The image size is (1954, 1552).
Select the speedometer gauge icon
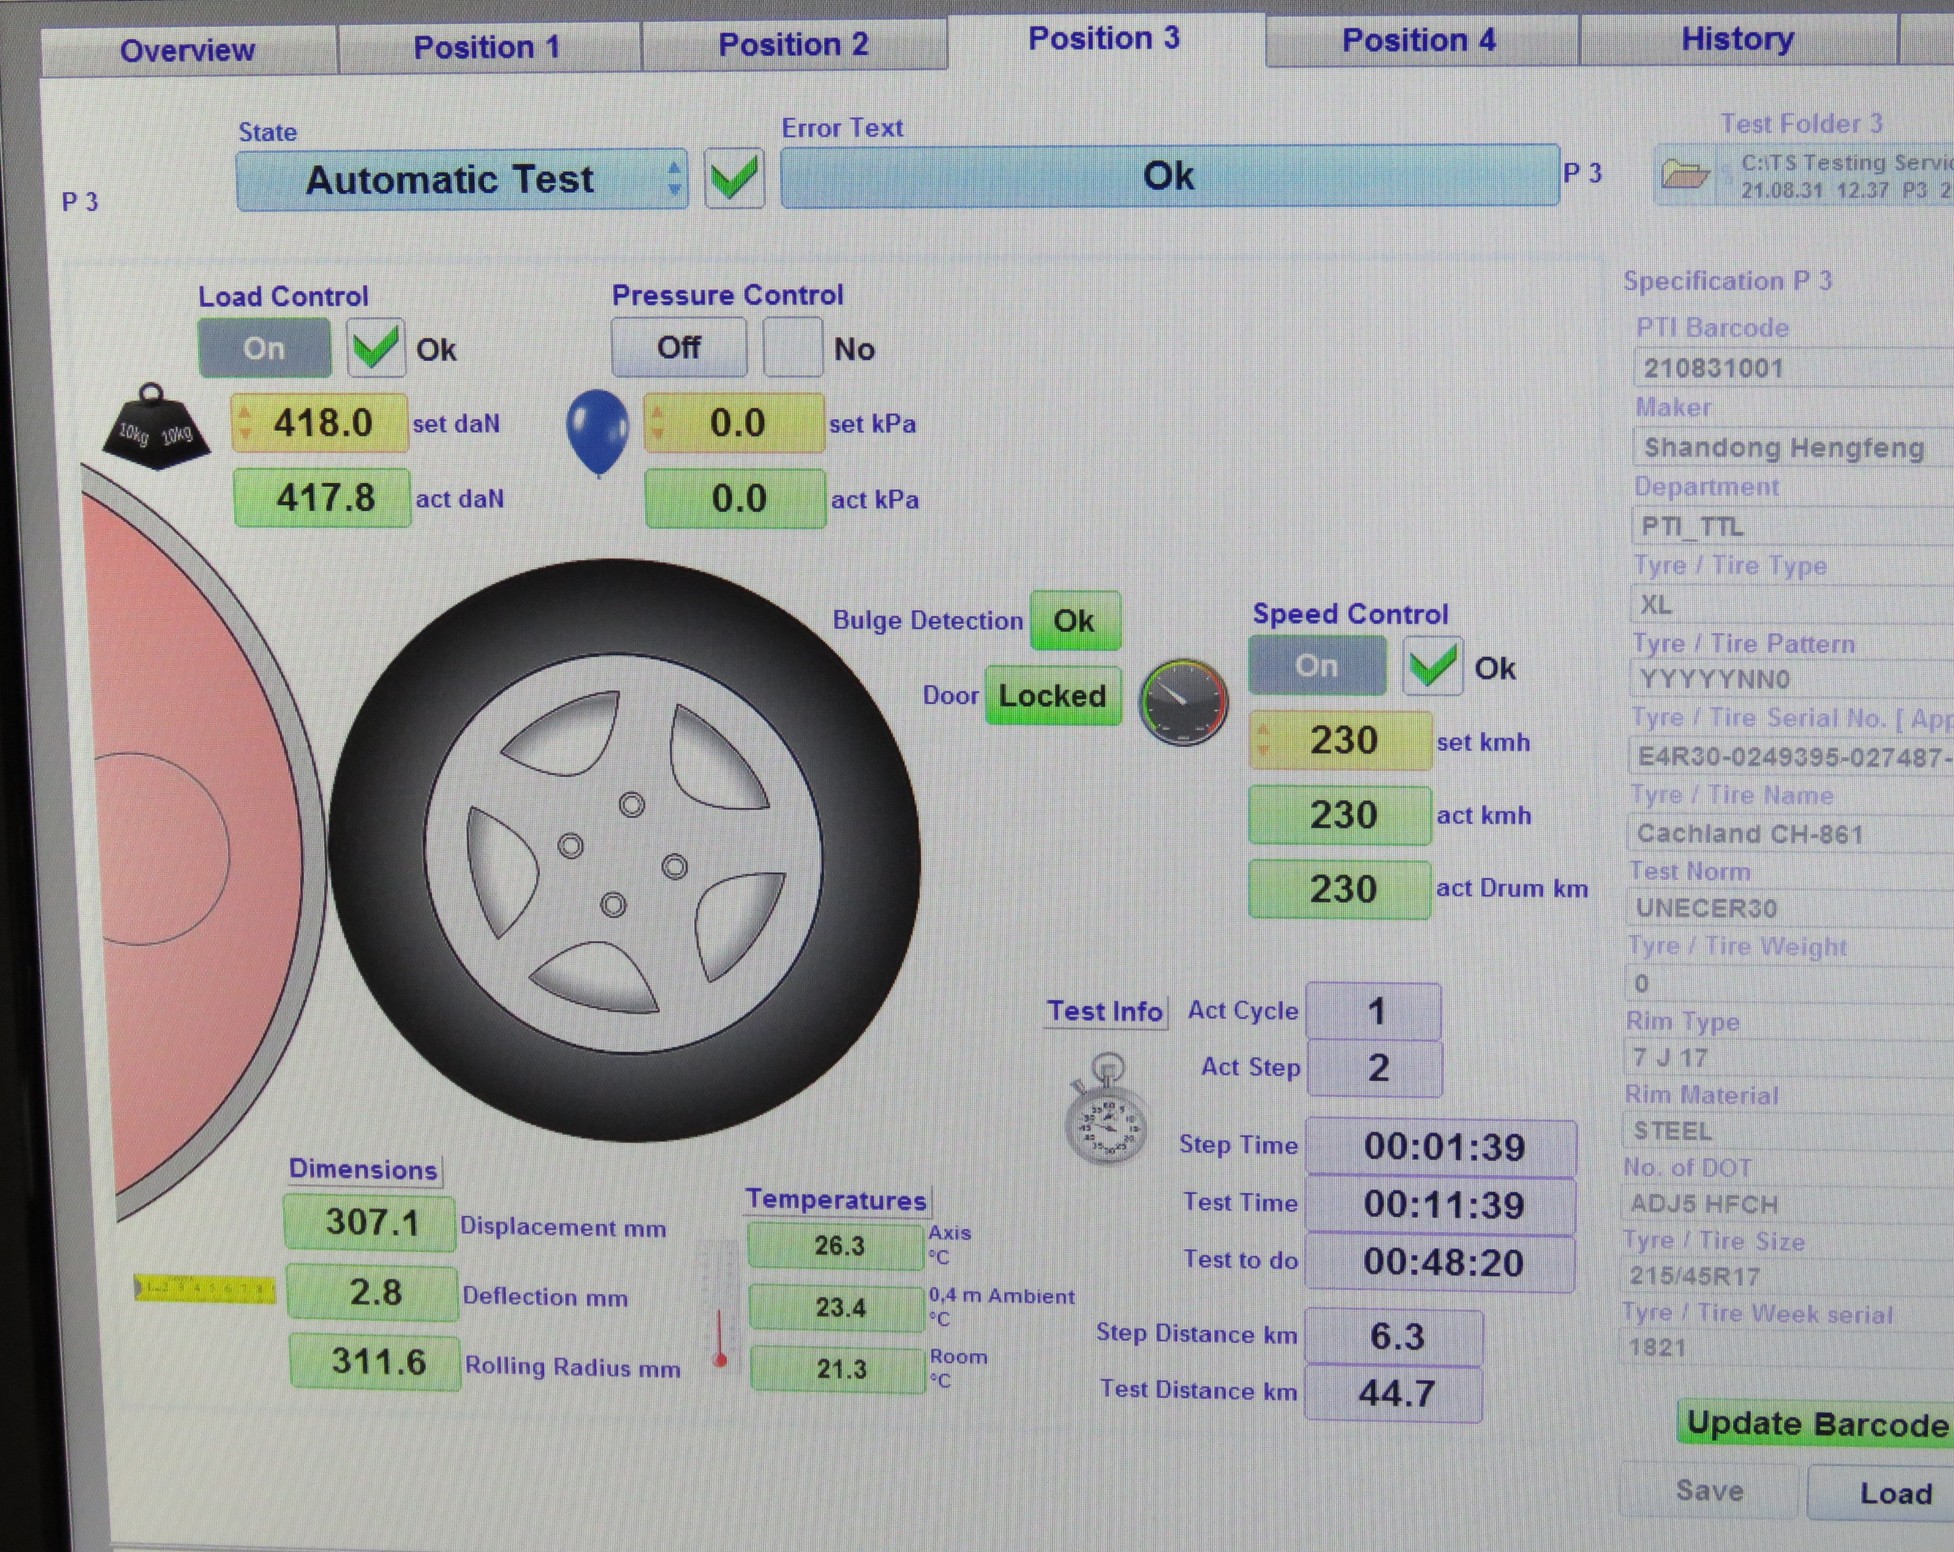[1183, 701]
